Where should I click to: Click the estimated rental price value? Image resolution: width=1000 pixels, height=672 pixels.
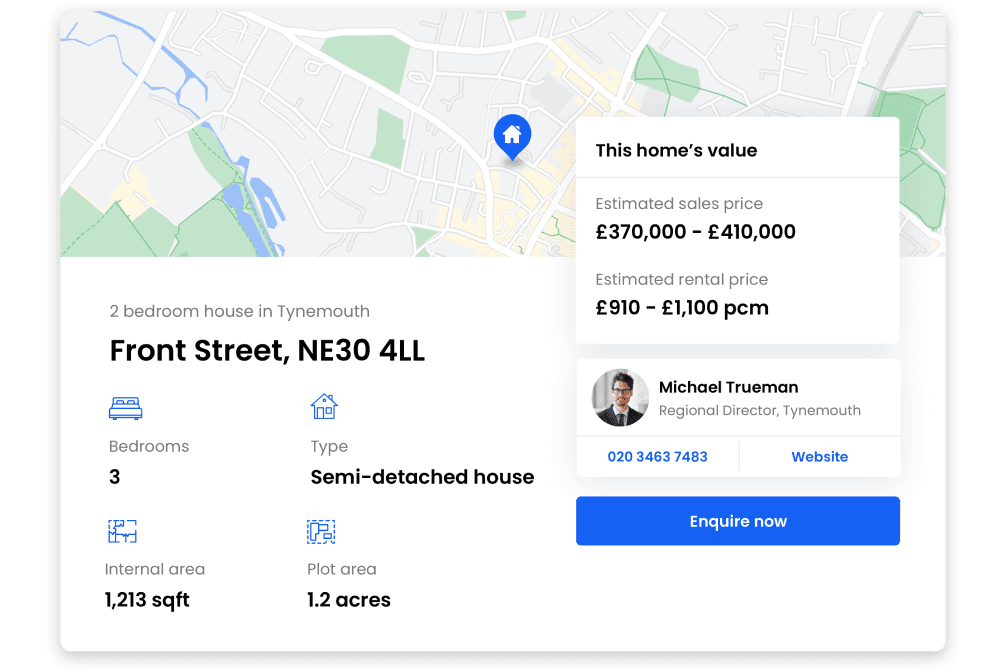pos(682,308)
